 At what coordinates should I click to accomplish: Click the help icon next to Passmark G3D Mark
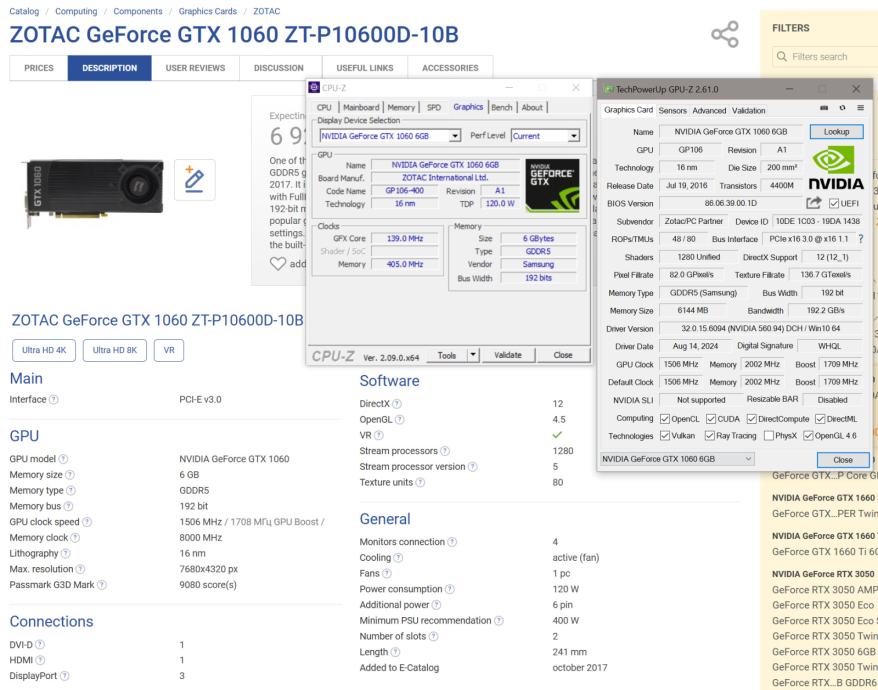point(101,584)
